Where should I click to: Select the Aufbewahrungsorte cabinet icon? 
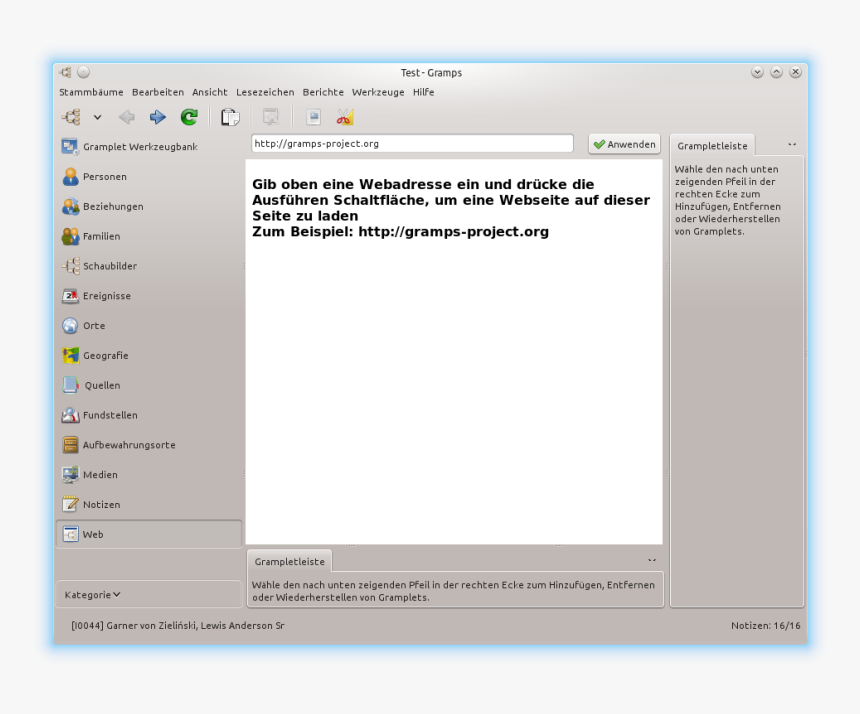pos(70,445)
